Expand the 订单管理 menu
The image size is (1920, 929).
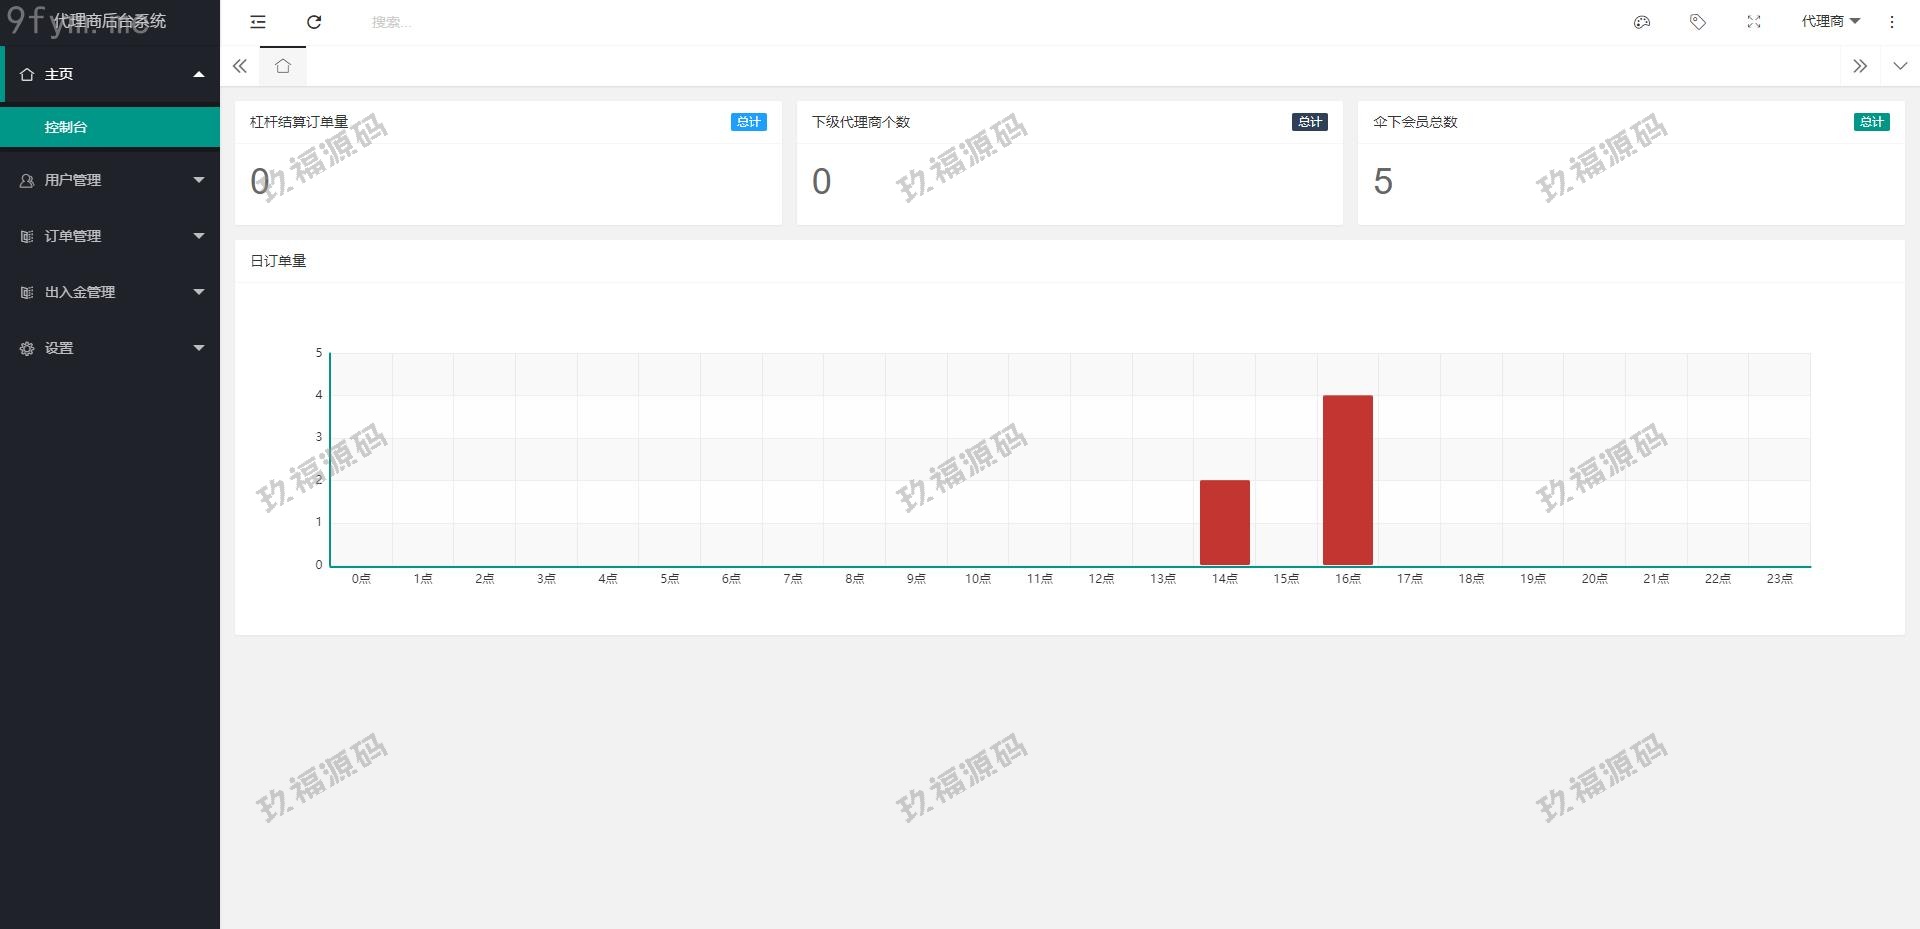110,236
